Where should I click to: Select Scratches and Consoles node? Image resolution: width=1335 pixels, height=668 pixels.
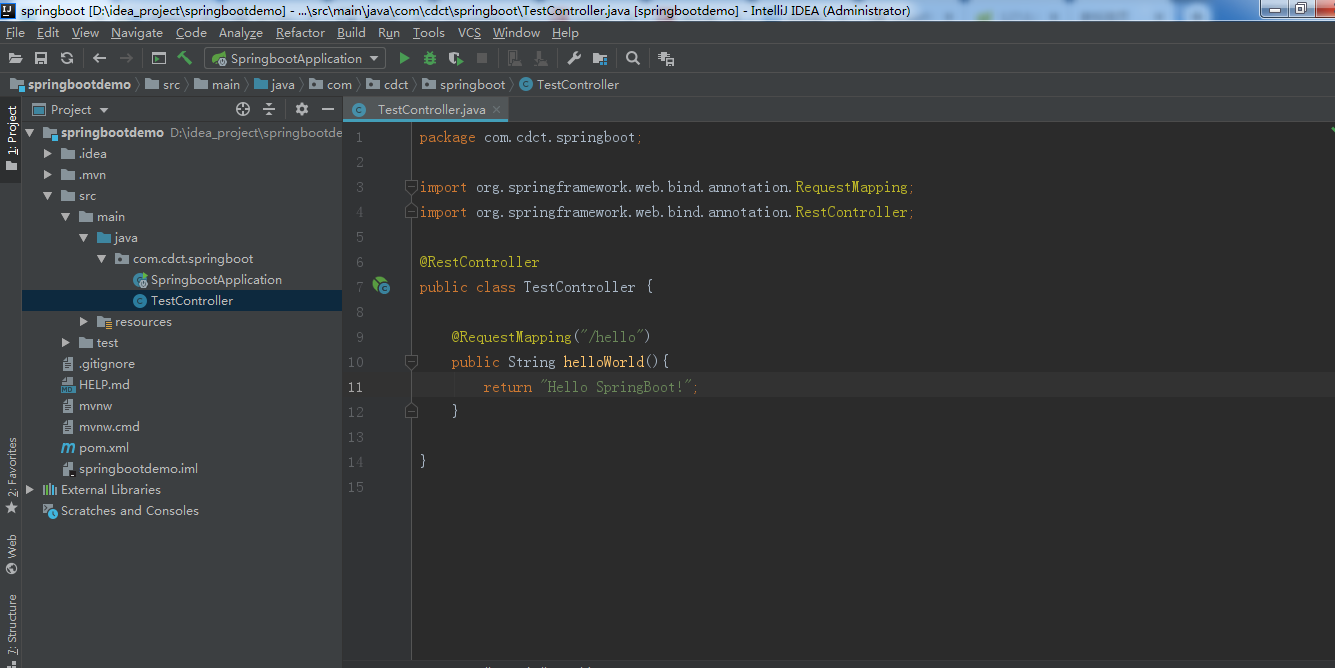129,511
